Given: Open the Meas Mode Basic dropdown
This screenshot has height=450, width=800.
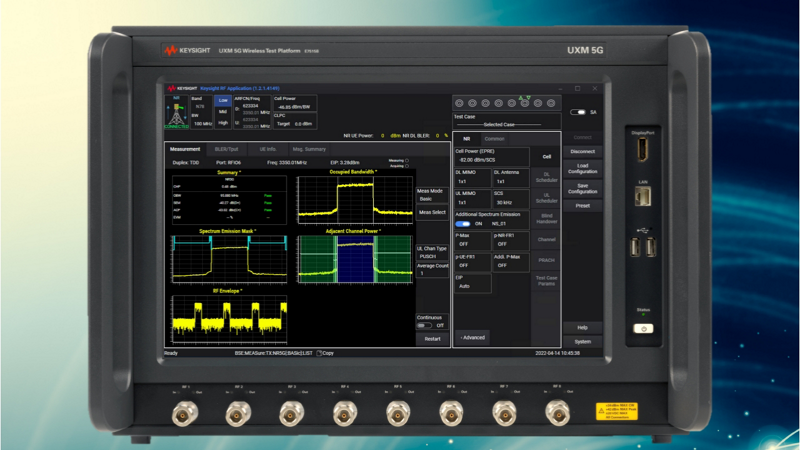Looking at the screenshot, I should tap(432, 195).
